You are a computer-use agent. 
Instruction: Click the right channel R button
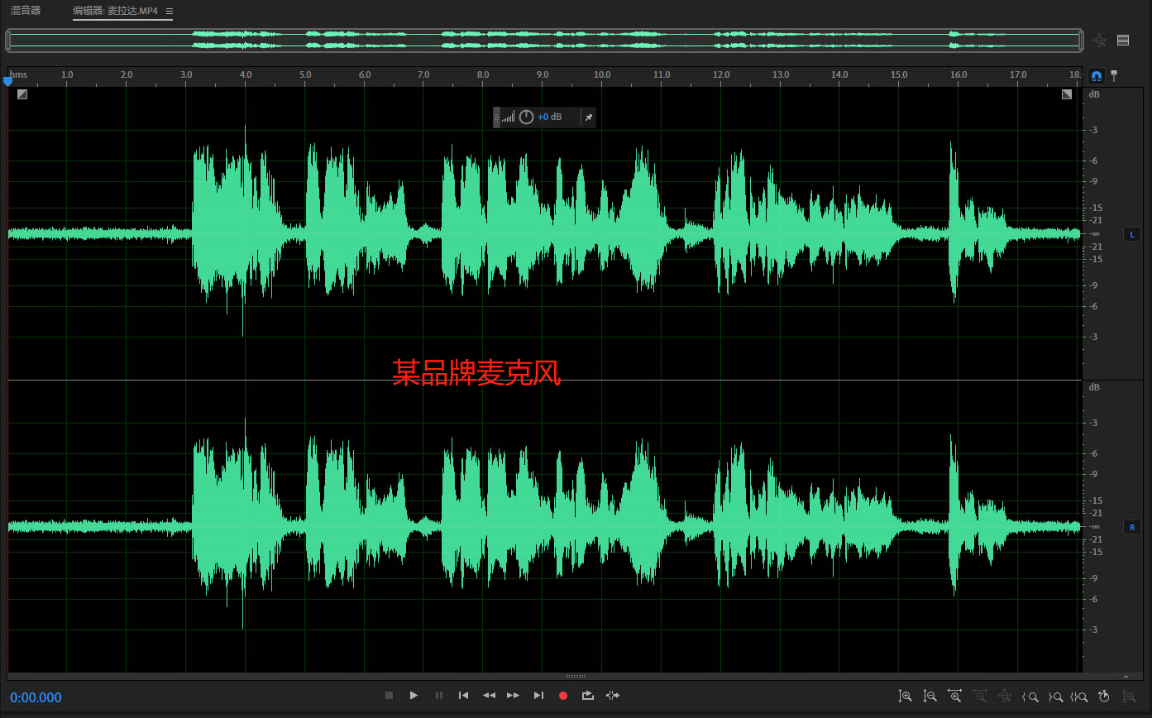(1132, 526)
